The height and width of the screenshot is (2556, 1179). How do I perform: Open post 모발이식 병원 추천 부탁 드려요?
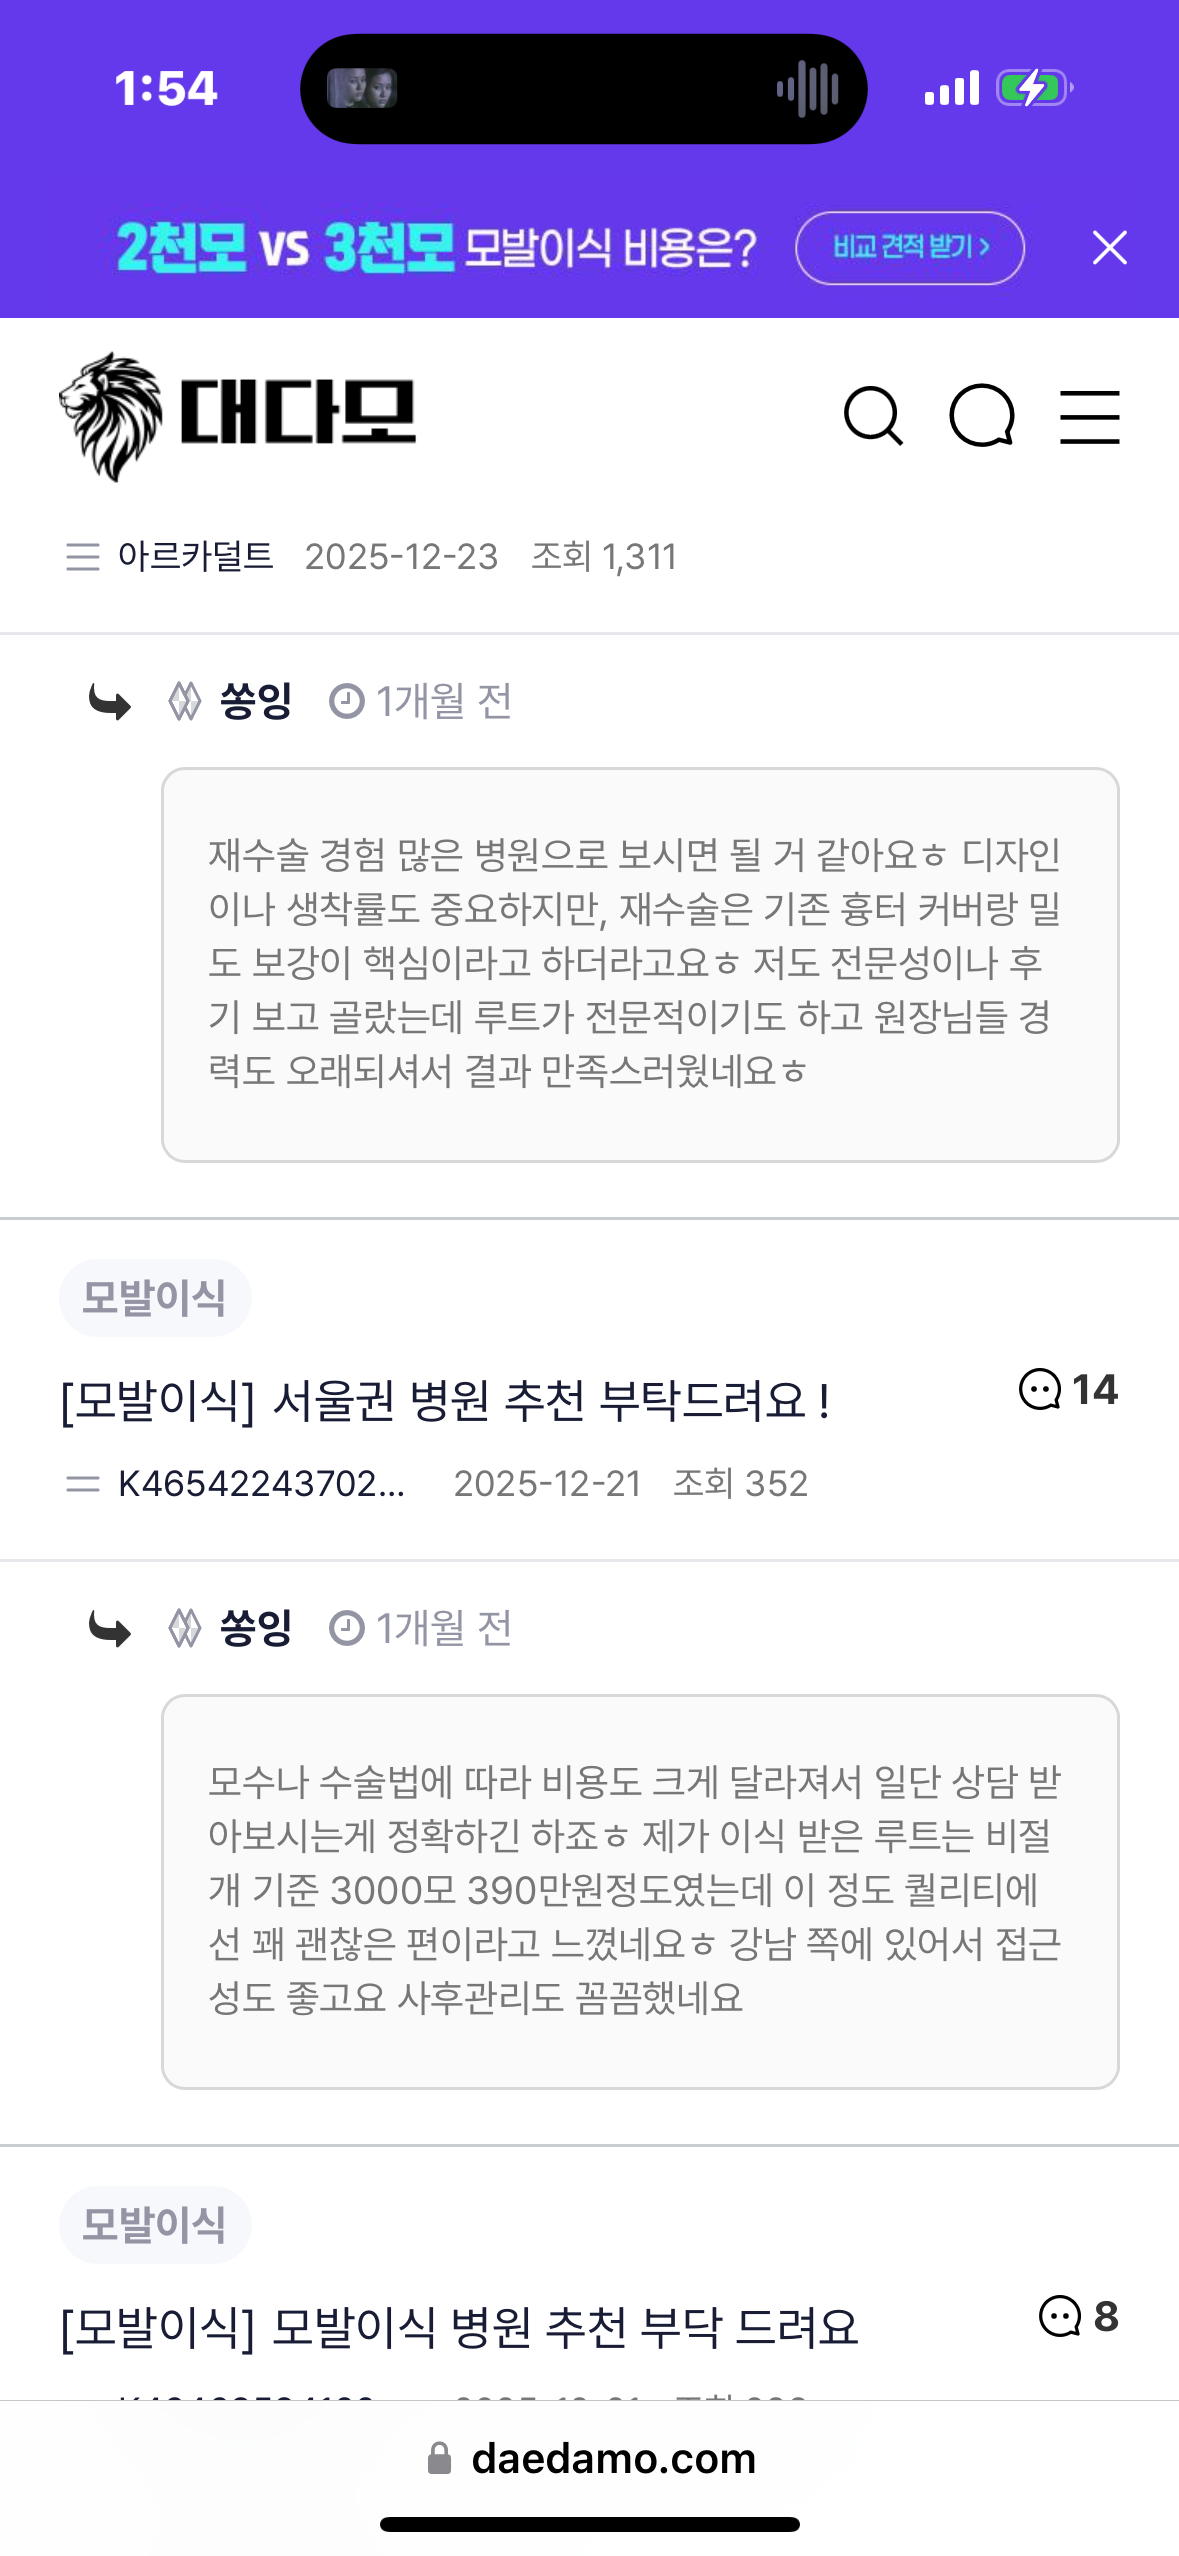[x=459, y=2327]
